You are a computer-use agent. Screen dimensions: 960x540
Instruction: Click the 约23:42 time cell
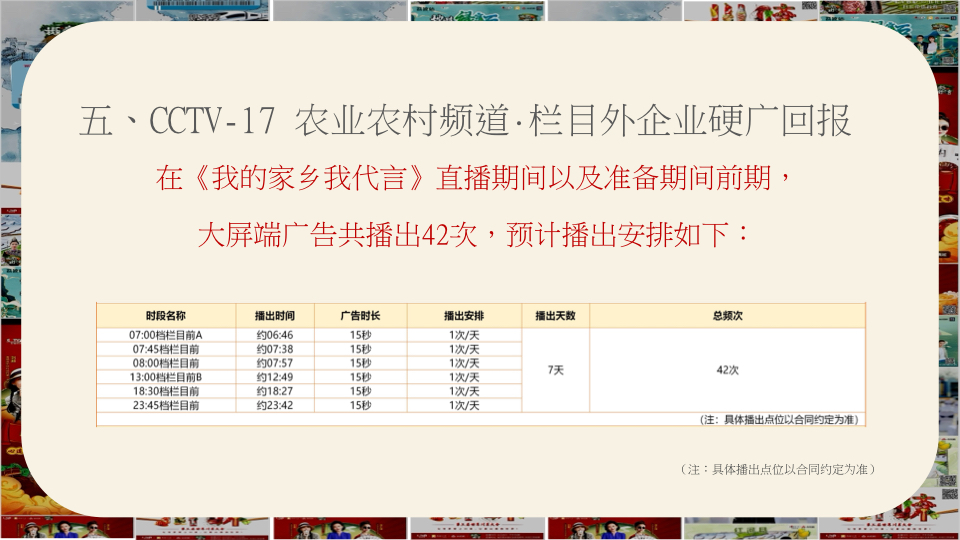[x=275, y=405]
